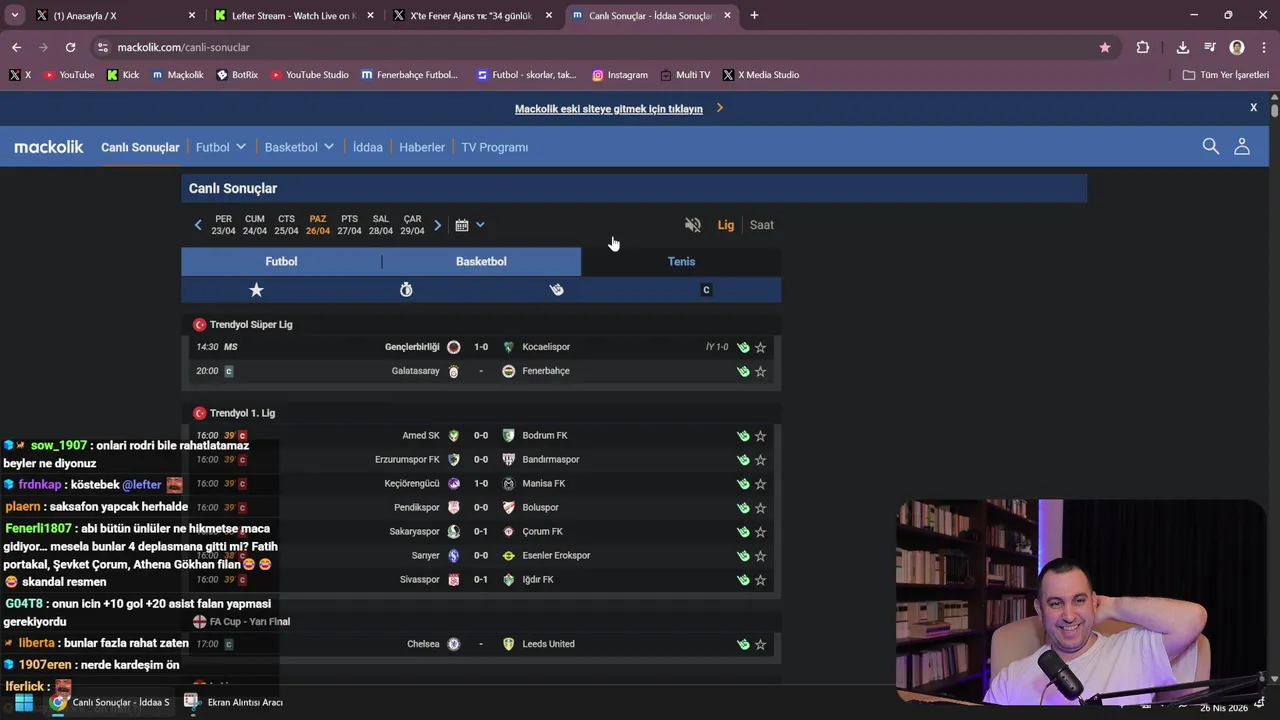
Task: Follow the arrow next to eski siteye link
Action: pos(719,108)
